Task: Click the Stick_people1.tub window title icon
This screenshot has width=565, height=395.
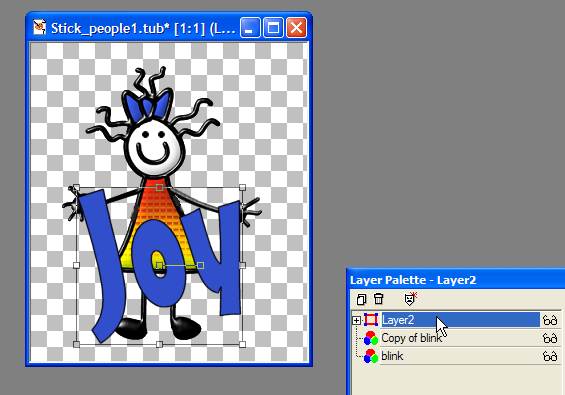Action: [39, 27]
